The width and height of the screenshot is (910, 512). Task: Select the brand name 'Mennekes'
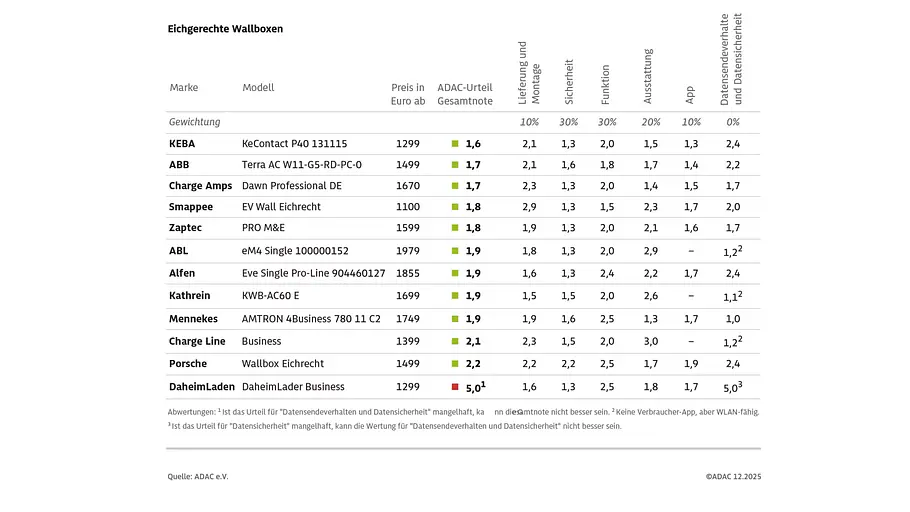(x=193, y=319)
